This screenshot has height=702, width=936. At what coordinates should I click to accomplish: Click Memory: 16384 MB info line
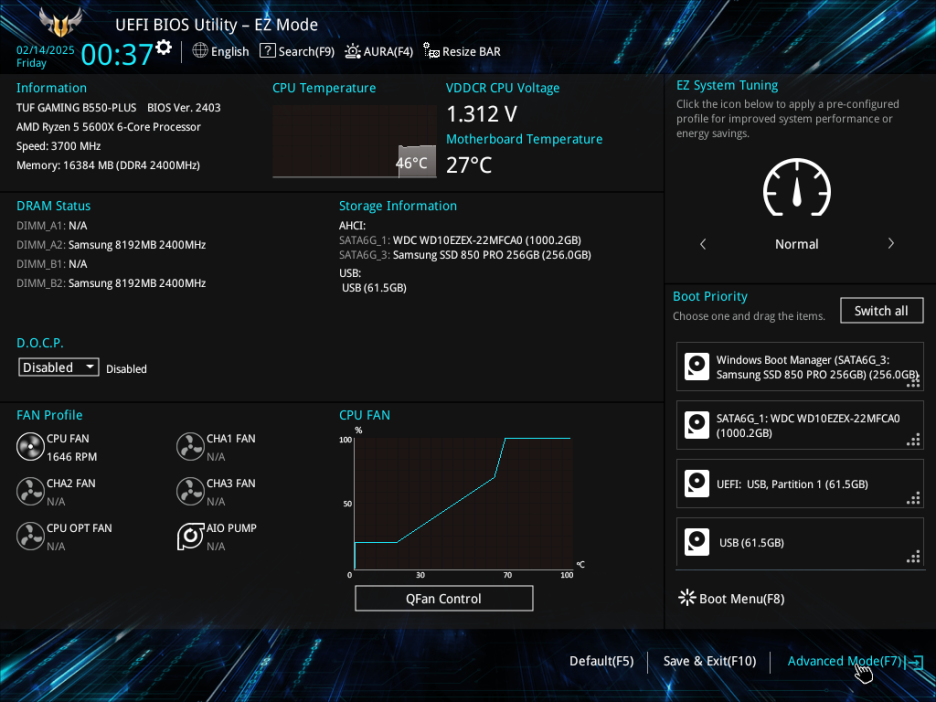click(108, 165)
